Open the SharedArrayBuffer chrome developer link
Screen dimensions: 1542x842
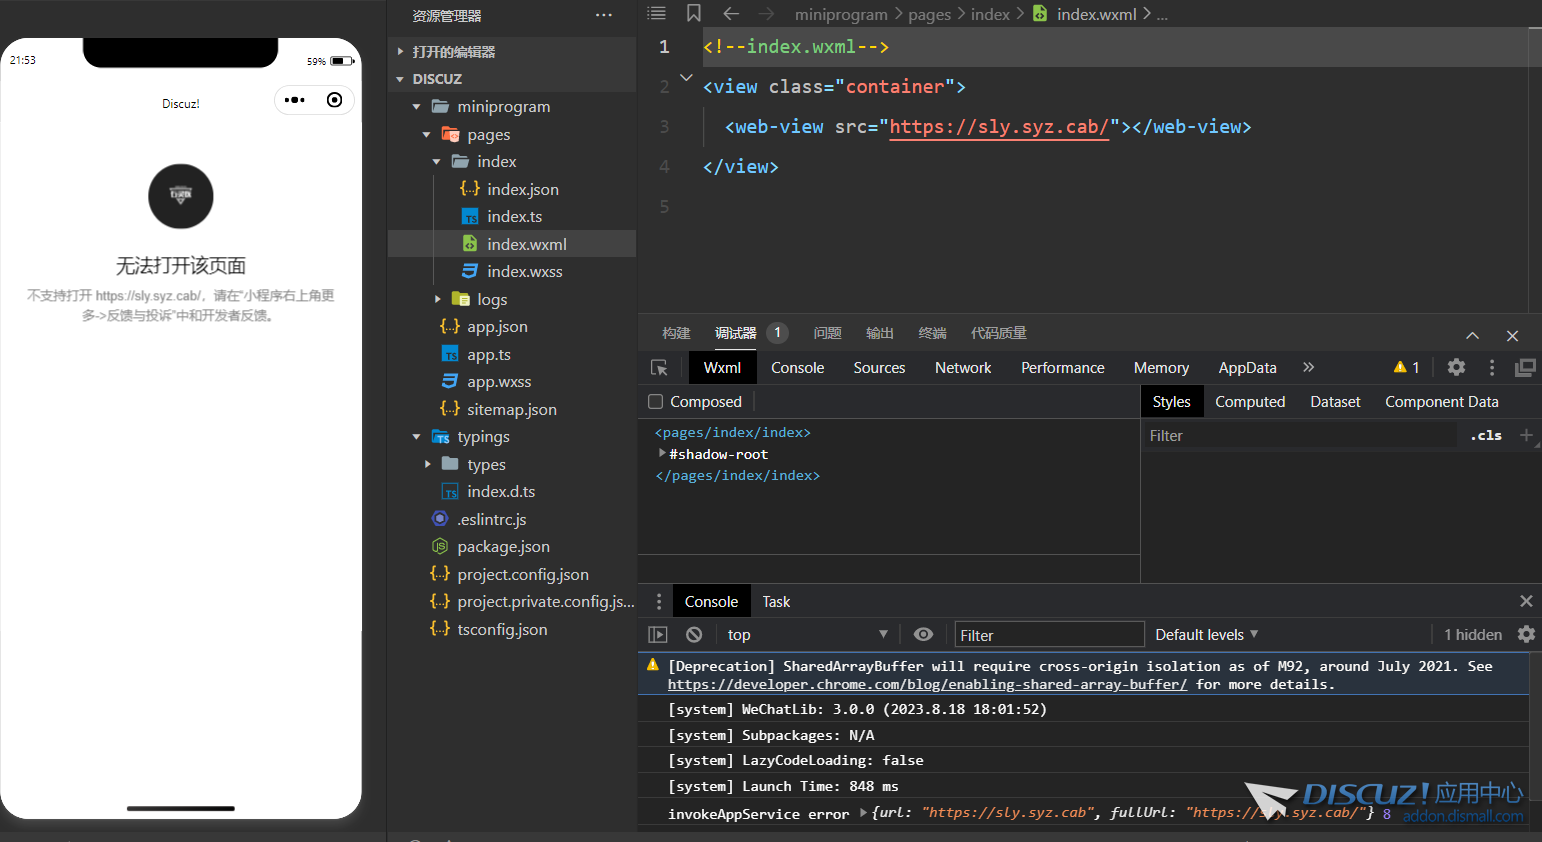927,685
